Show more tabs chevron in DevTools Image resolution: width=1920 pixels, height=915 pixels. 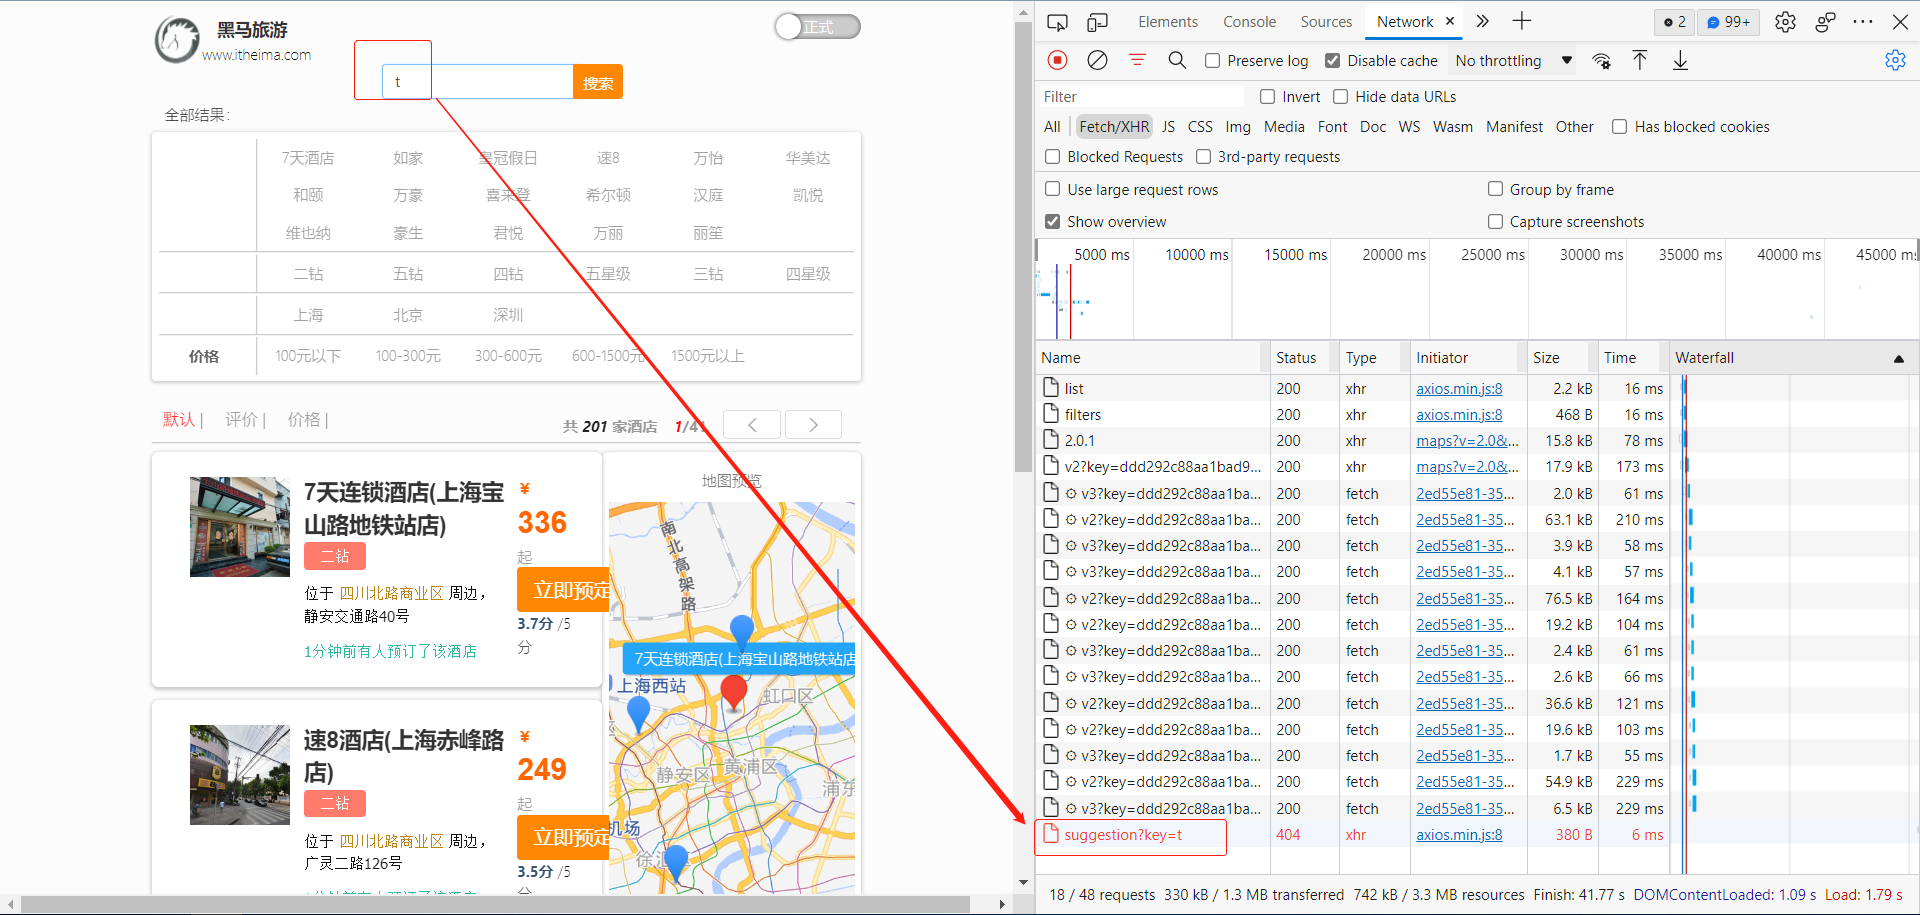coord(1483,21)
